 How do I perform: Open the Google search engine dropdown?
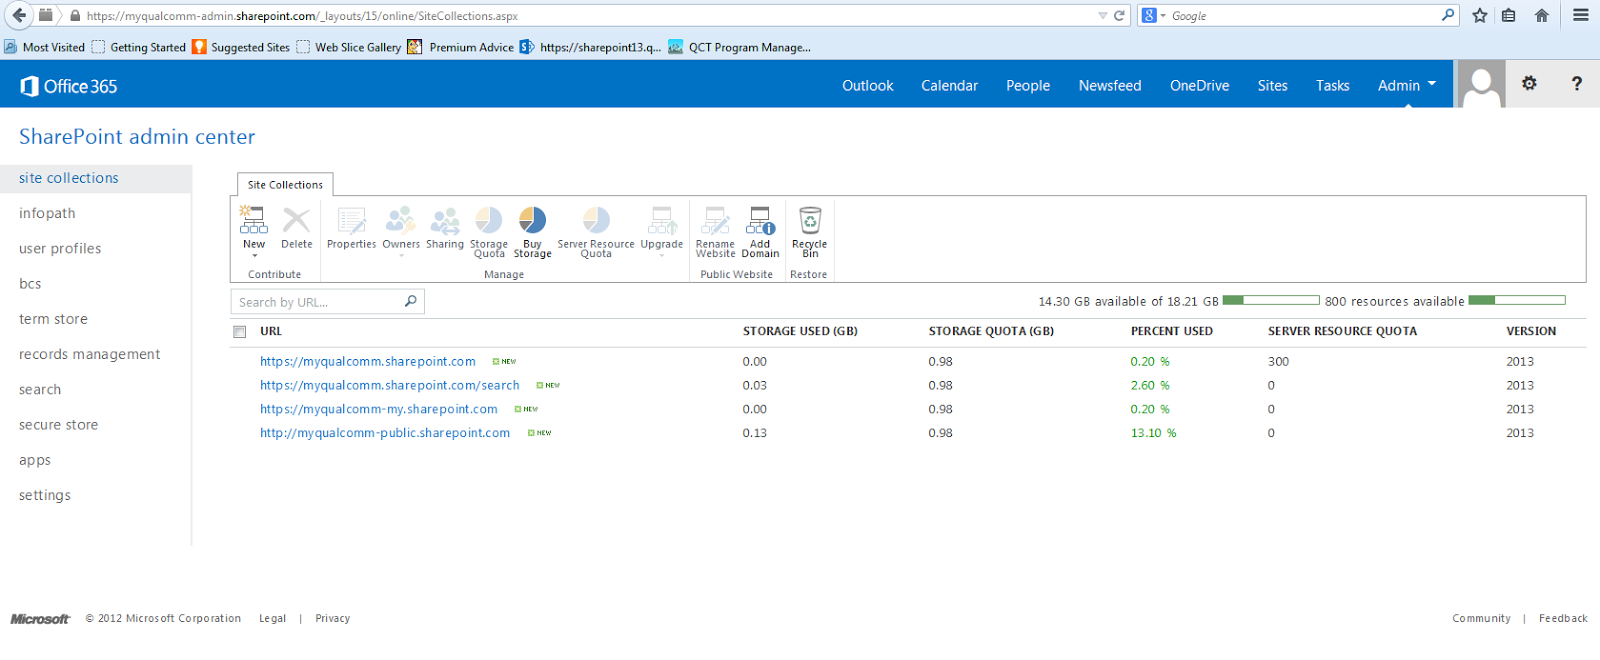[x=1163, y=16]
